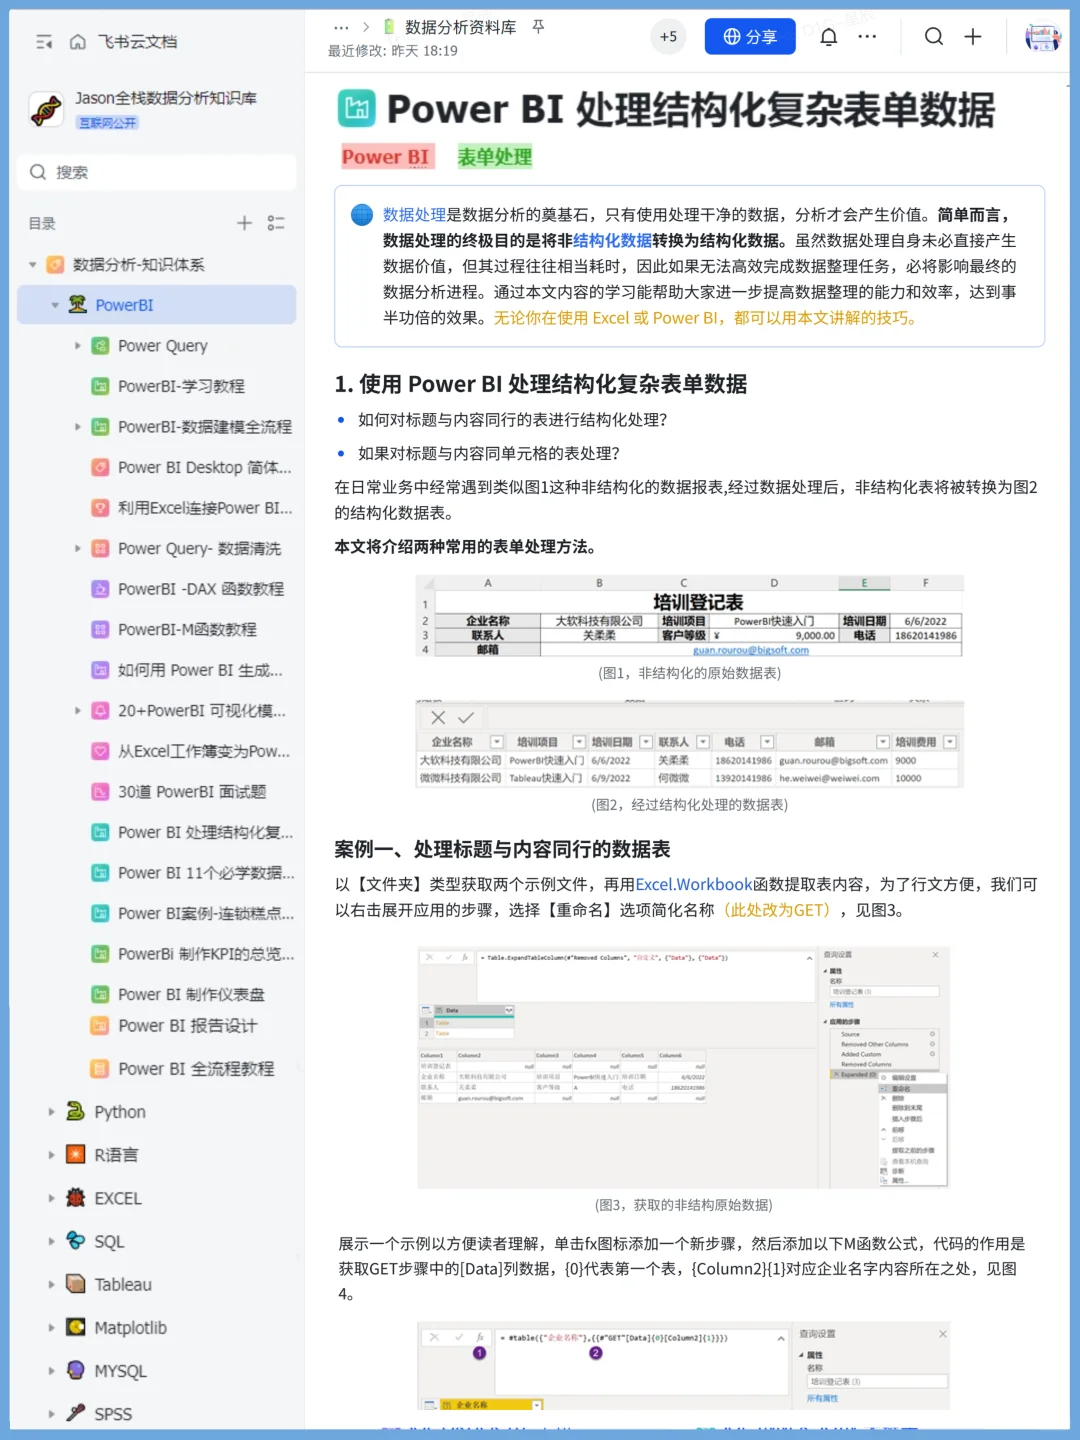Image resolution: width=1080 pixels, height=1440 pixels.
Task: Click the 飞书云文档 label
Action: pos(137,42)
